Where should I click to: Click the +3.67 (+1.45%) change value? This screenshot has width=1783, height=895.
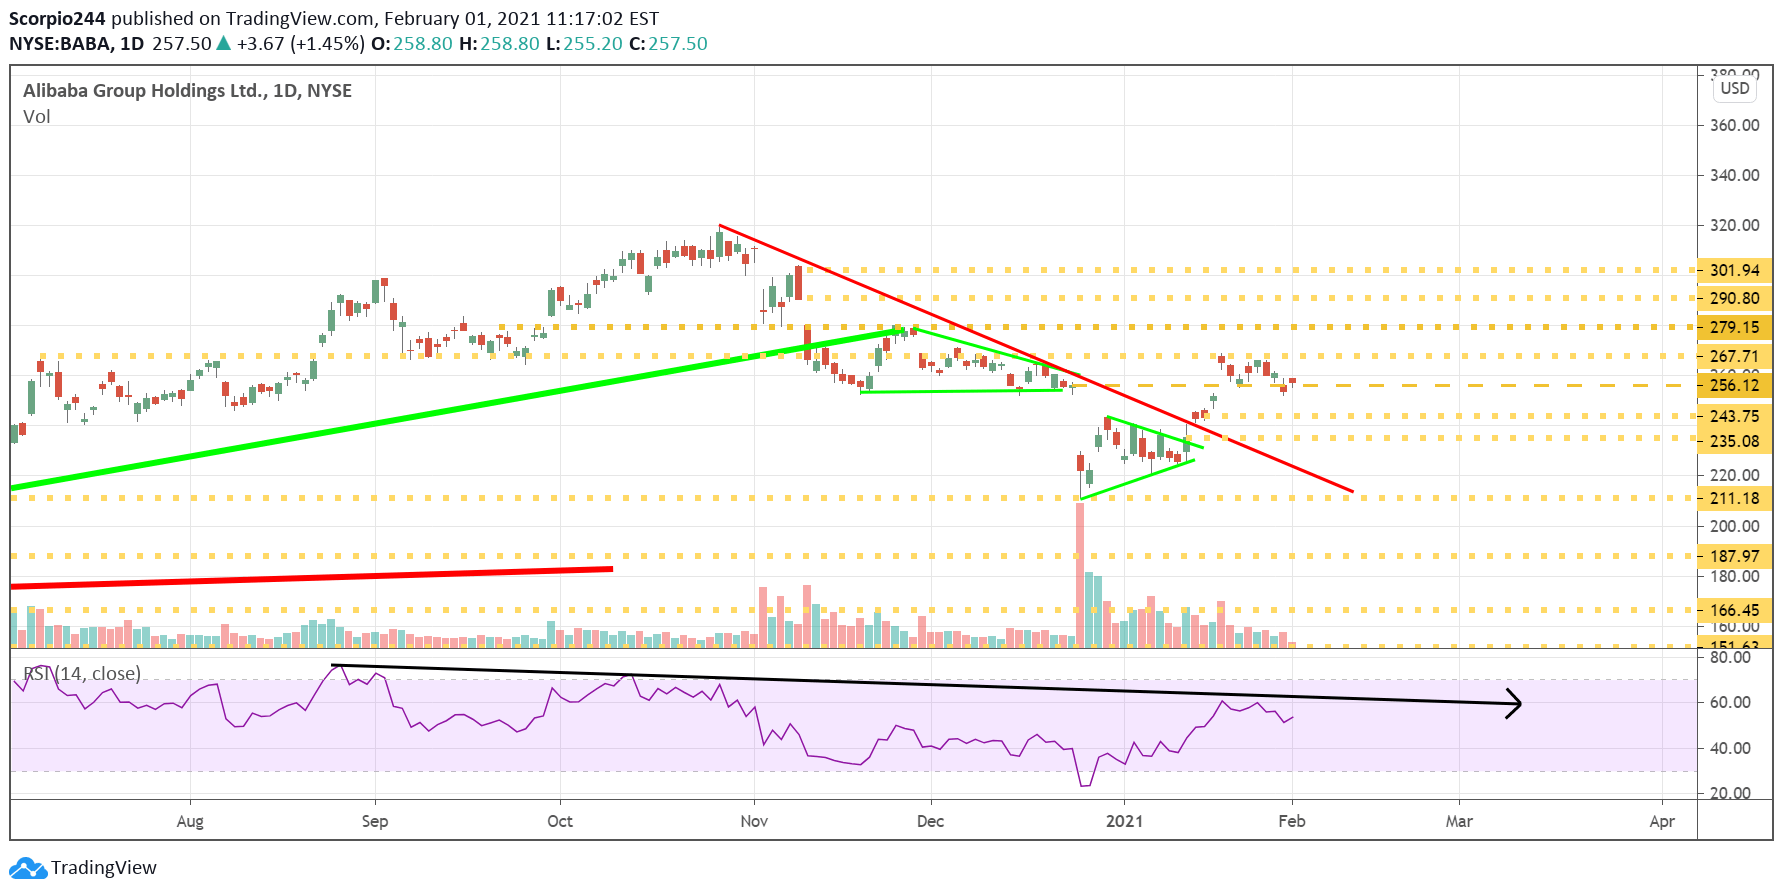coord(301,44)
